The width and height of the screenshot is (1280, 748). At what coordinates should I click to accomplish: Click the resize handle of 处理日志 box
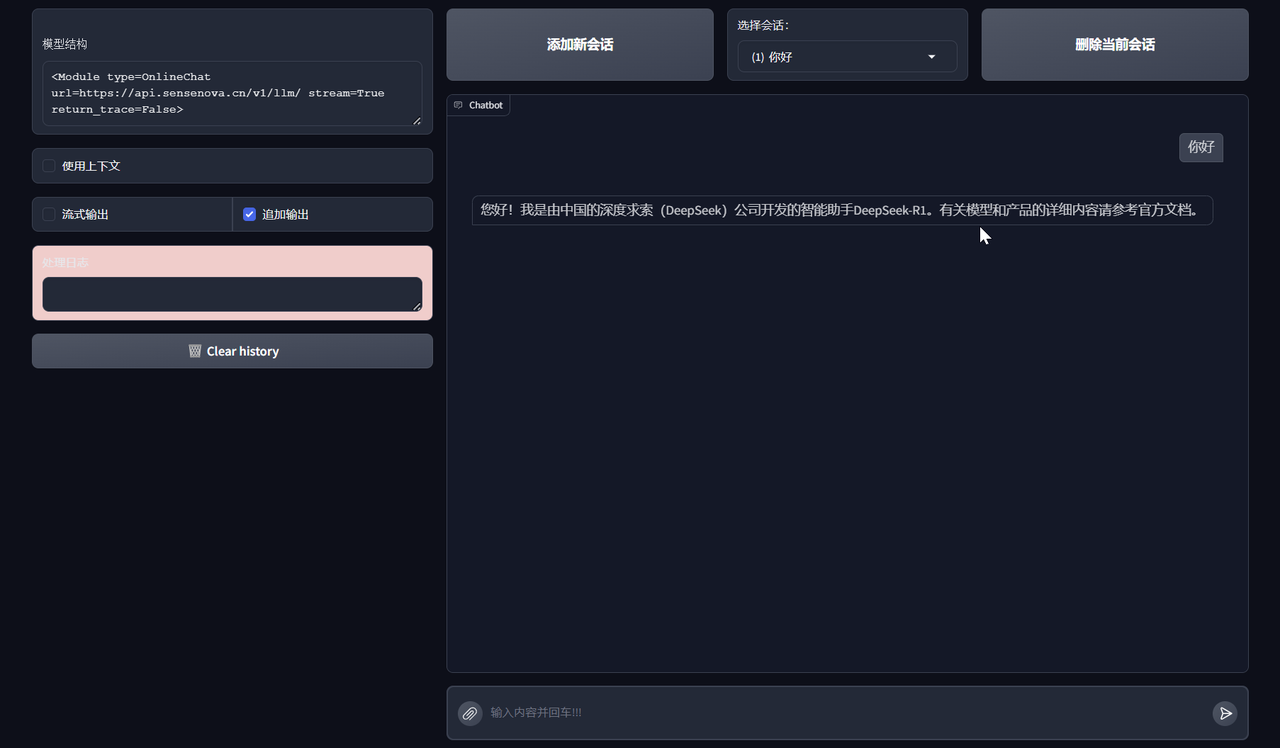tap(417, 306)
